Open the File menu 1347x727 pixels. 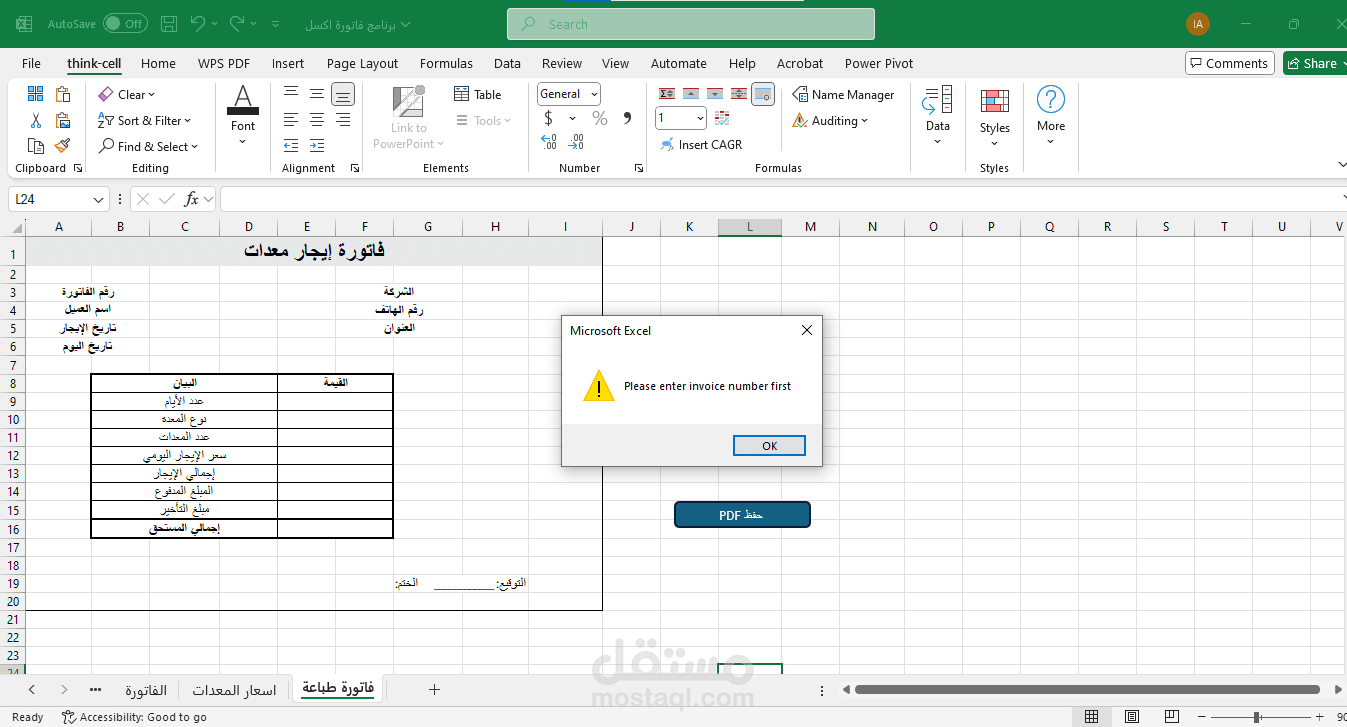(31, 63)
